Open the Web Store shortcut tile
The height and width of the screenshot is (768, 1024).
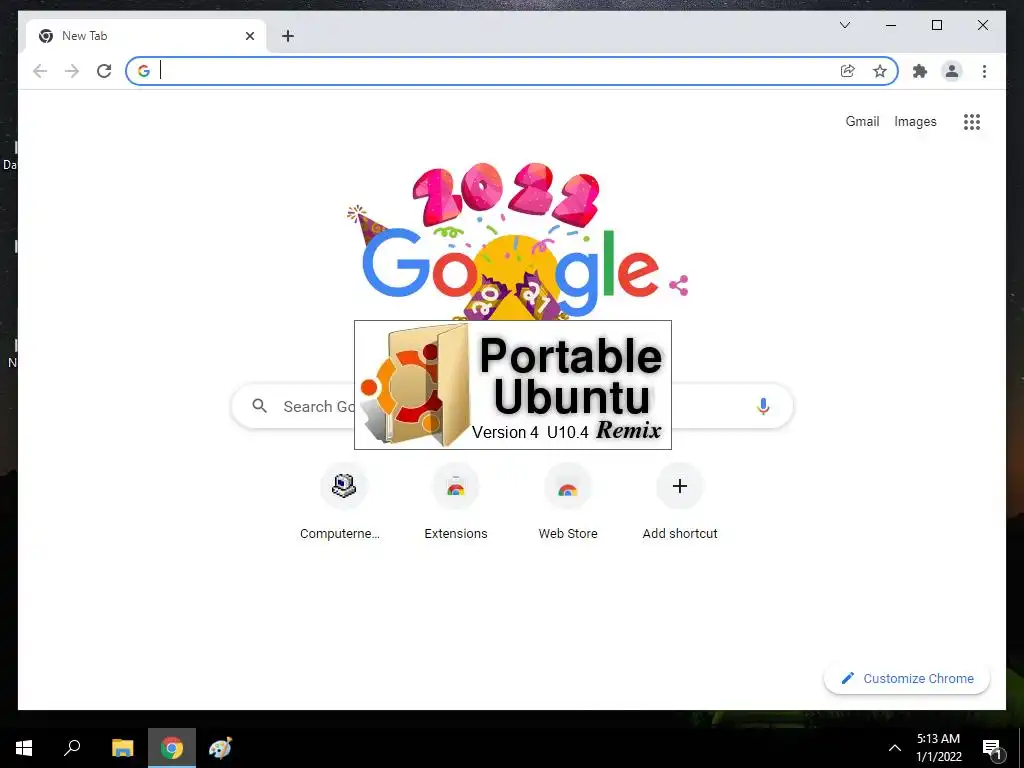point(568,502)
